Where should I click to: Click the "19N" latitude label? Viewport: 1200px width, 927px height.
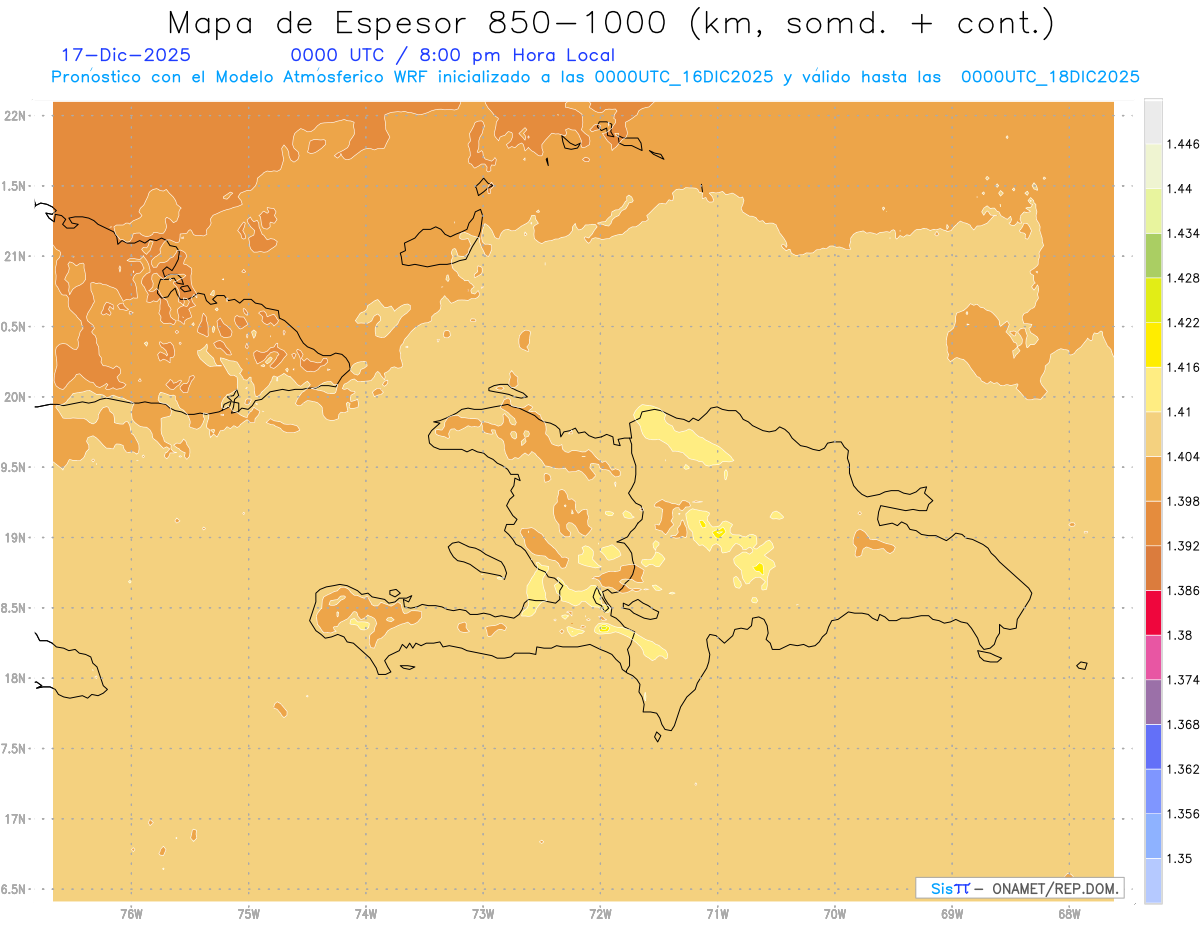tap(15, 538)
